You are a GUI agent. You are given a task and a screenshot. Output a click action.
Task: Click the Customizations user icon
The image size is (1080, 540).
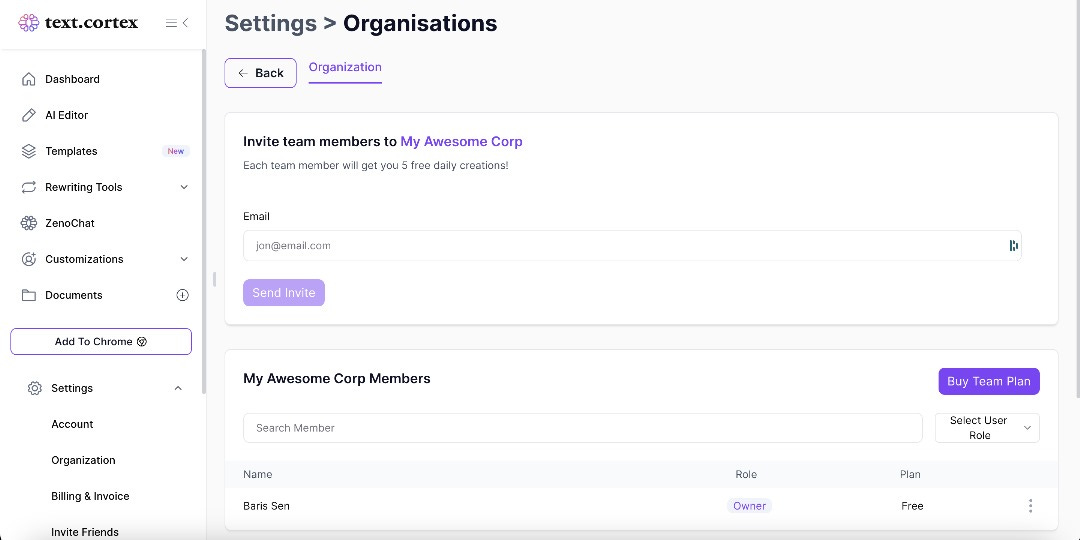pos(28,259)
